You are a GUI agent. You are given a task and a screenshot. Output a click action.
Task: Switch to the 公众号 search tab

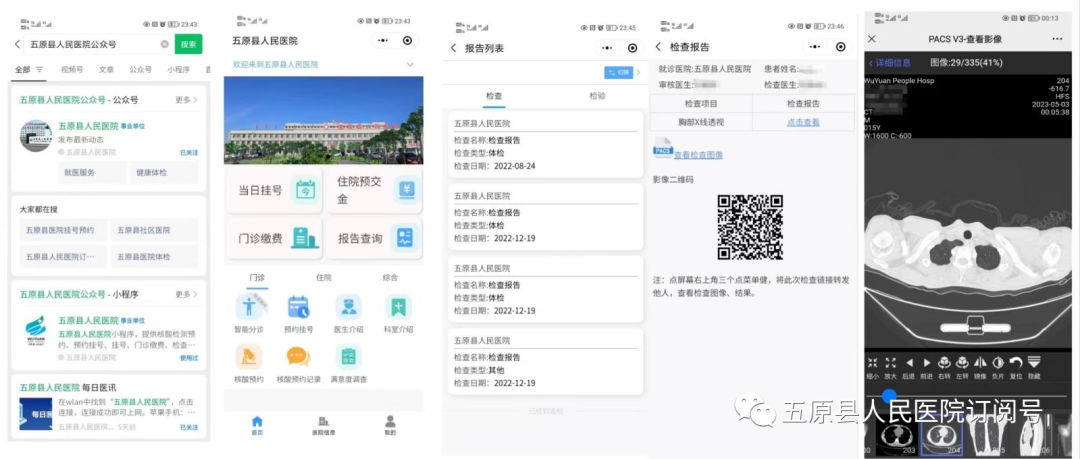coord(141,70)
